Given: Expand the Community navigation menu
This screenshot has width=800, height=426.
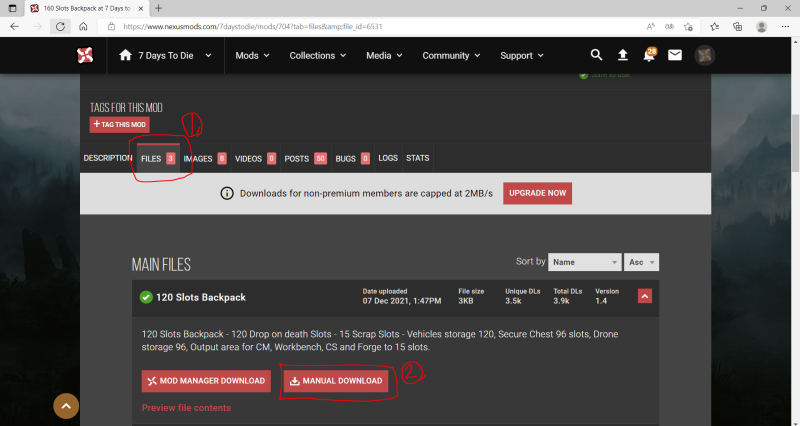Looking at the screenshot, I should pos(451,56).
